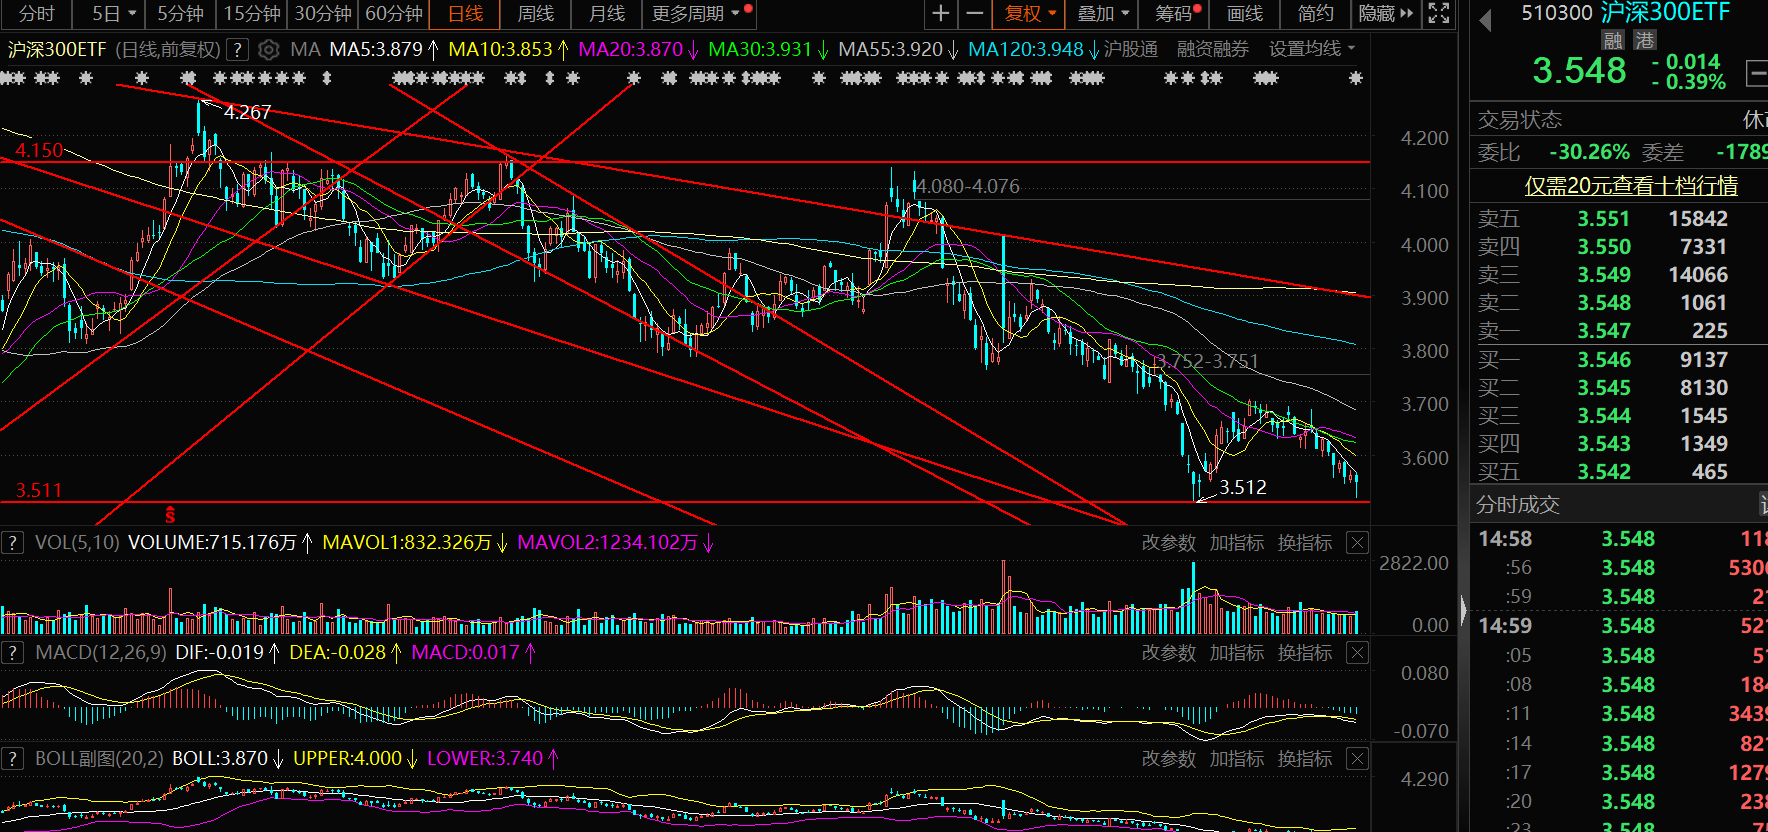The image size is (1768, 832).
Task: Enable 画线 drawing tools
Action: [x=1245, y=14]
